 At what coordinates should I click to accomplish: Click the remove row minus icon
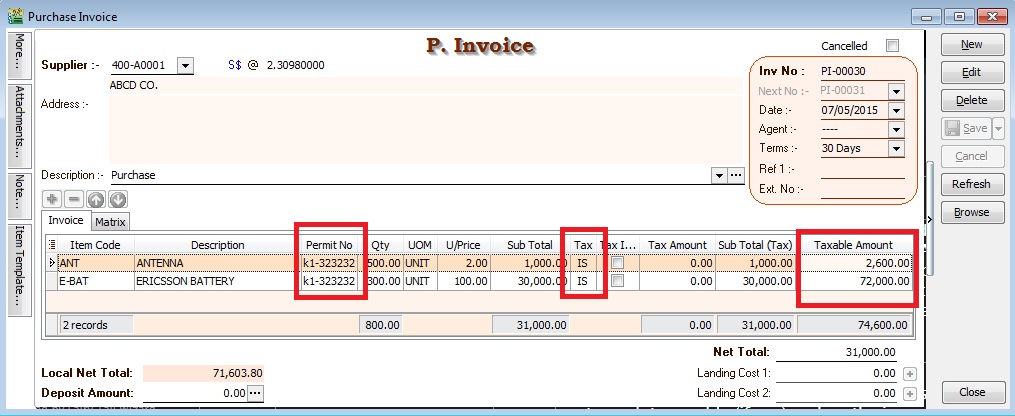[x=74, y=199]
